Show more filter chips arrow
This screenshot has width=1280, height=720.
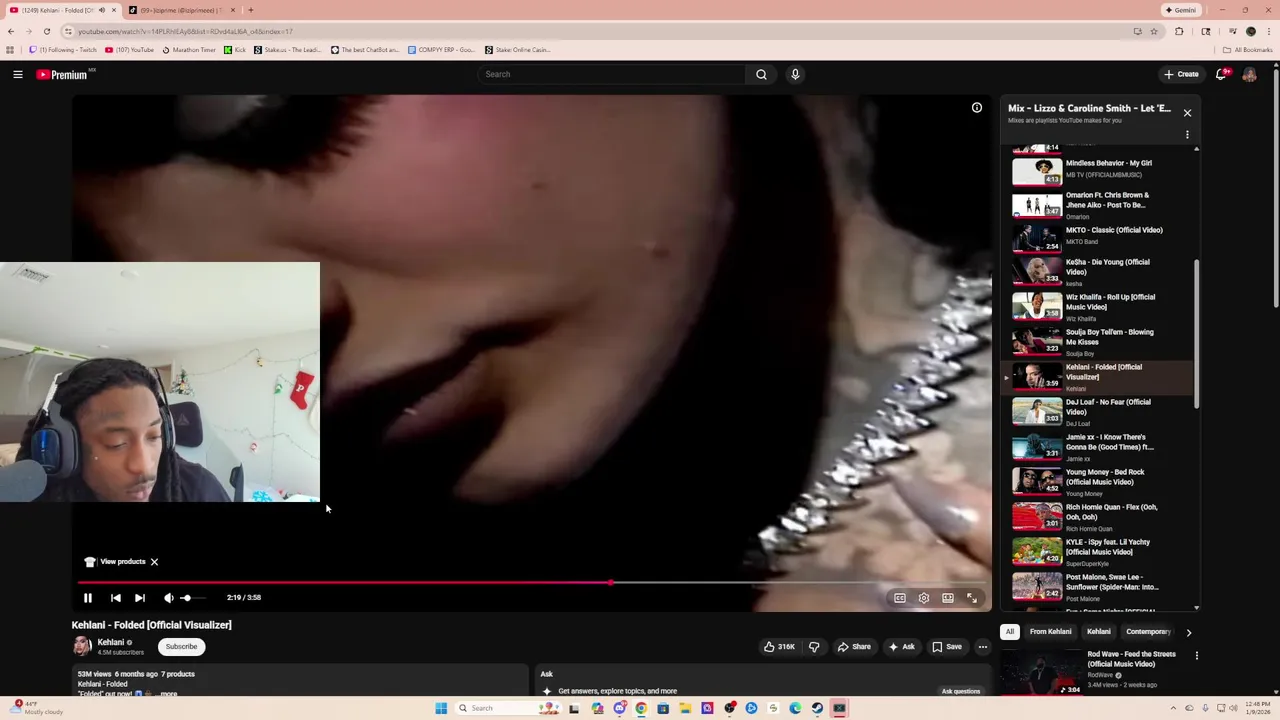click(x=1188, y=632)
